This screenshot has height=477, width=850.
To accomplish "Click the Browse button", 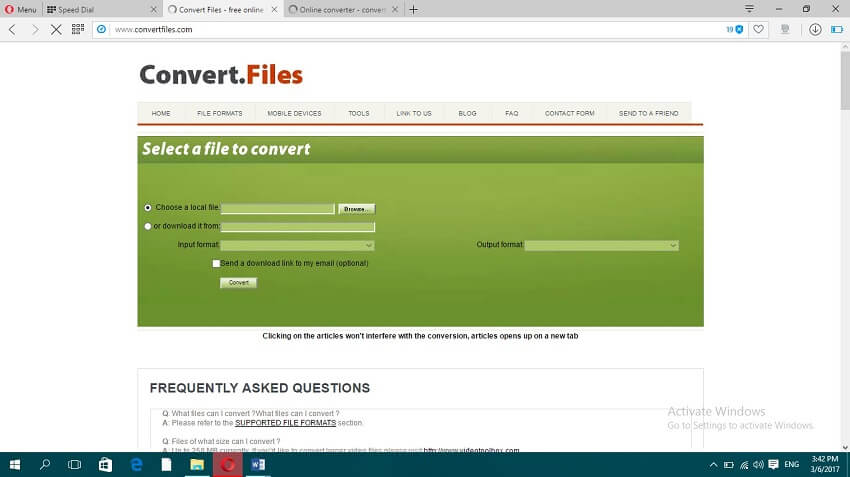I will click(356, 209).
